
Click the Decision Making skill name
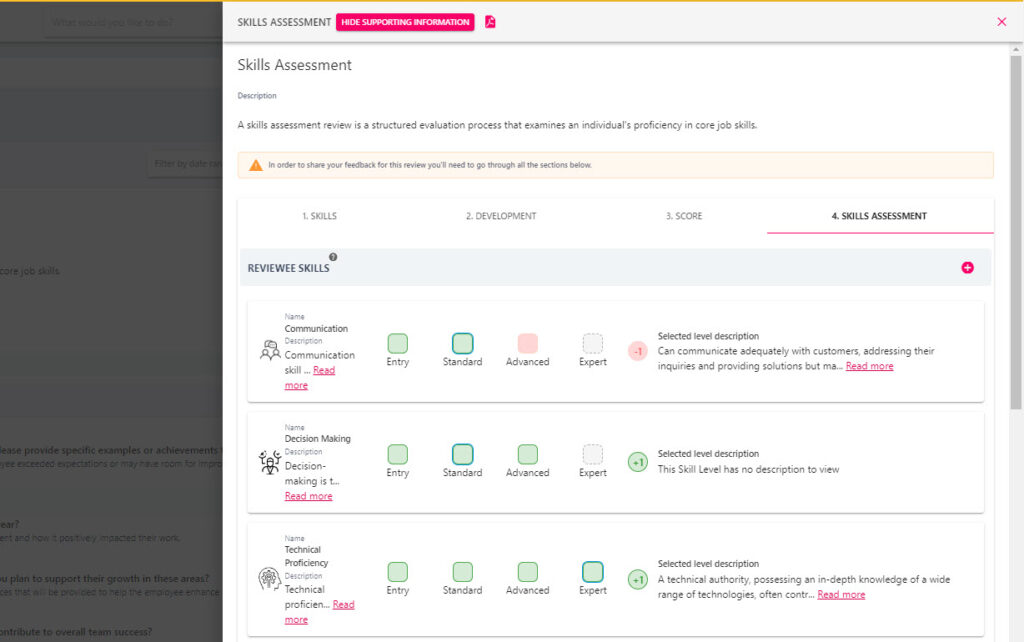[x=317, y=439]
